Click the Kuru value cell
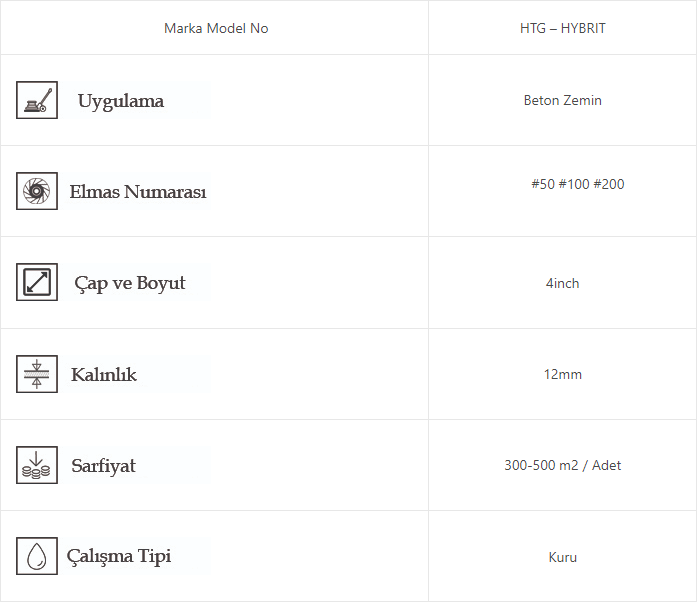This screenshot has width=699, height=602. pyautogui.click(x=563, y=557)
